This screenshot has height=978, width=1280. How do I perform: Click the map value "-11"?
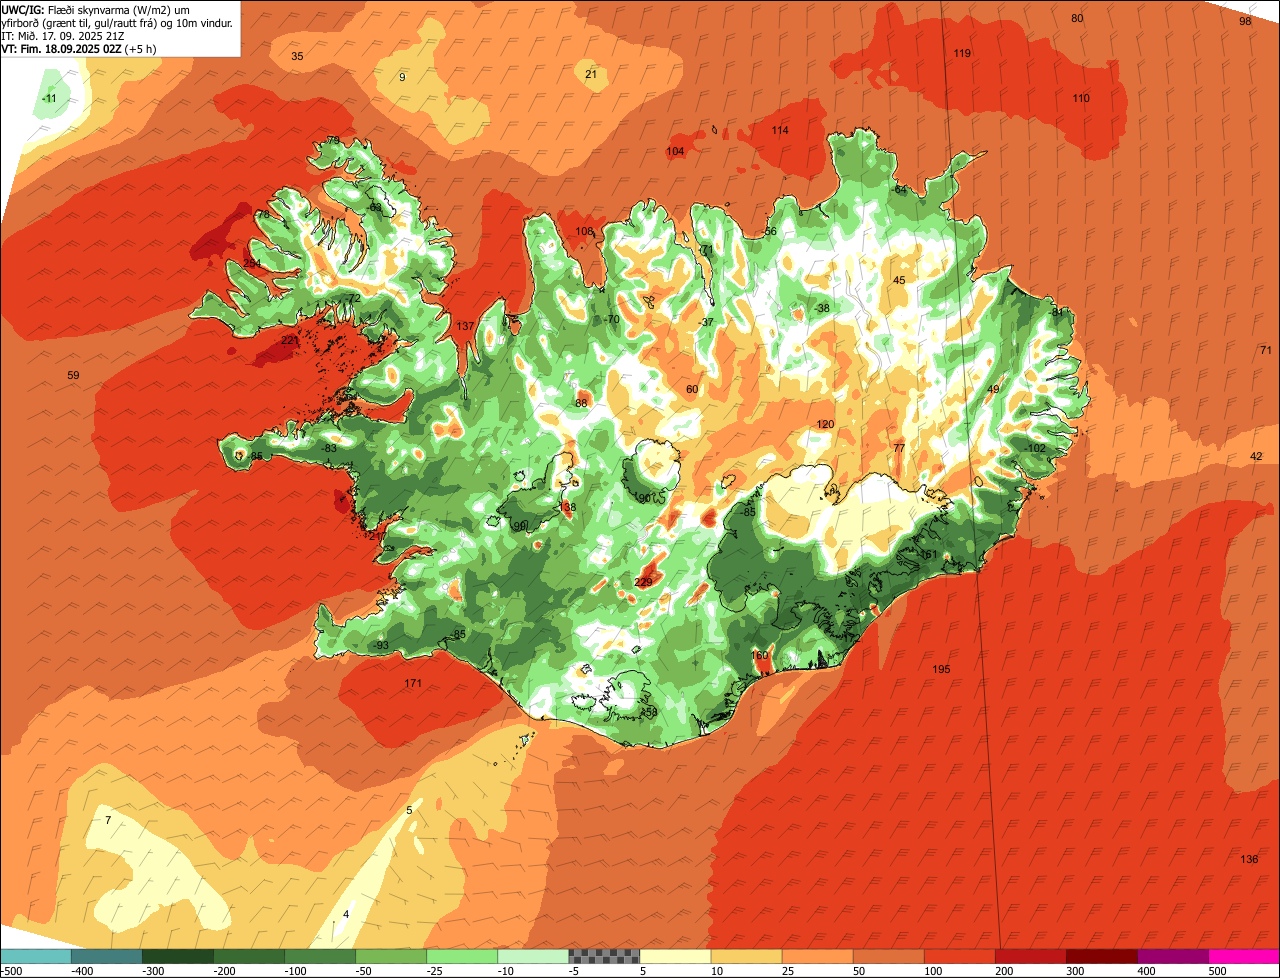[49, 98]
